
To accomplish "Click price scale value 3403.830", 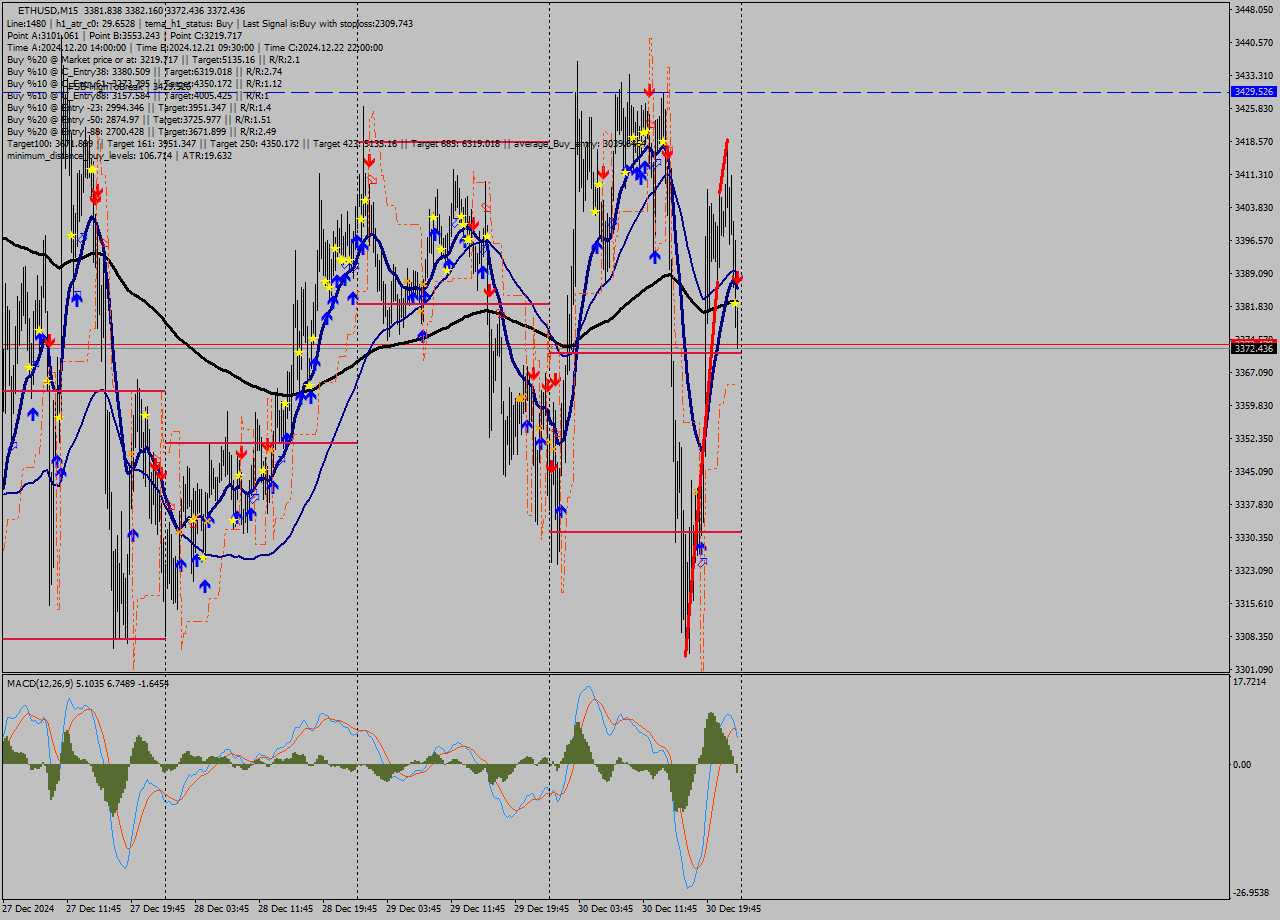I will (1253, 207).
